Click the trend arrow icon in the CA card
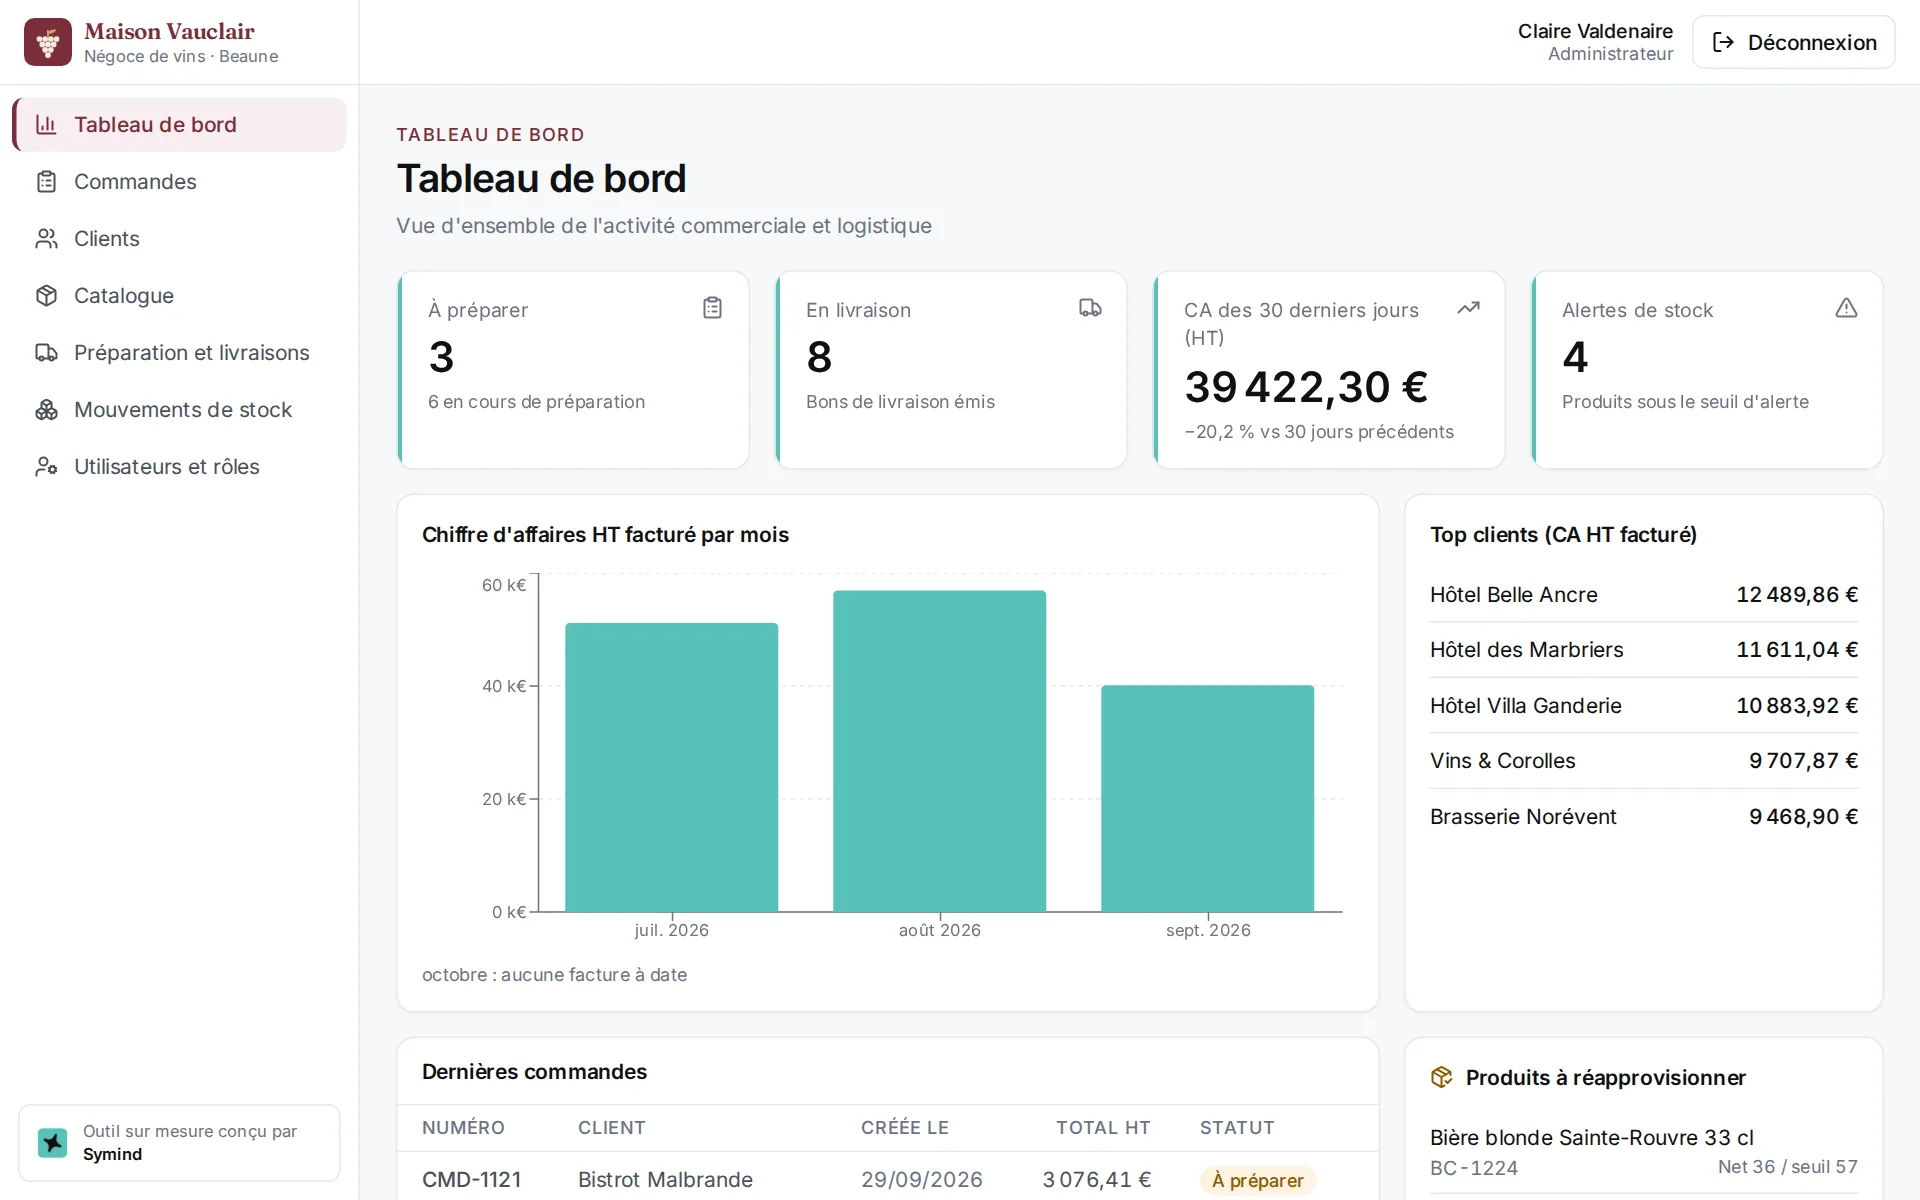Image resolution: width=1920 pixels, height=1200 pixels. coord(1468,308)
